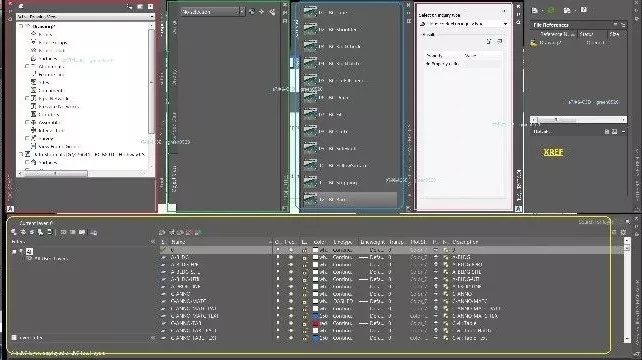Expand the Alignments node in Toolspace

point(27,66)
